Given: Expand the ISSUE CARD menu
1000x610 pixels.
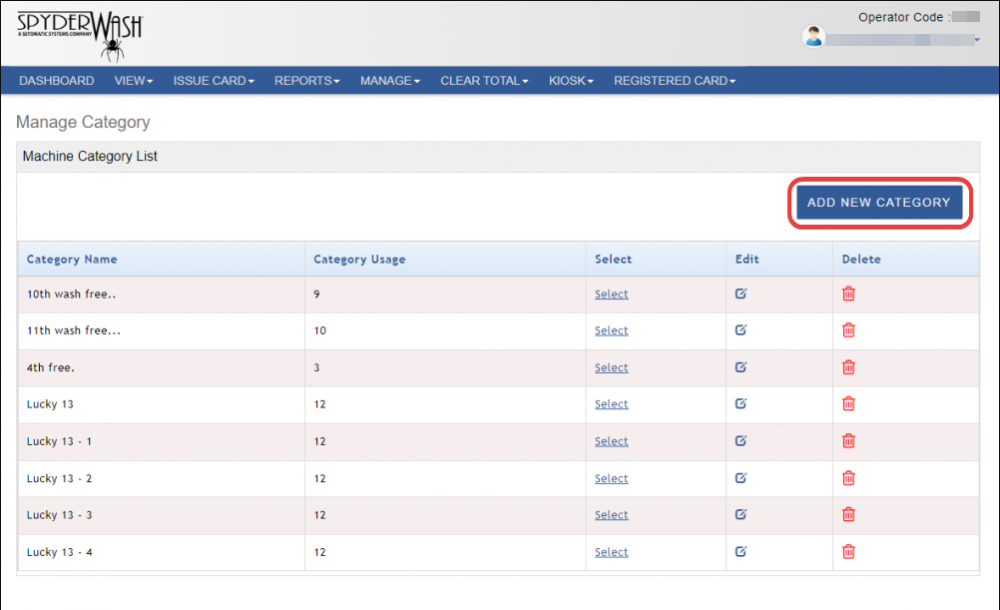Looking at the screenshot, I should click(x=214, y=80).
